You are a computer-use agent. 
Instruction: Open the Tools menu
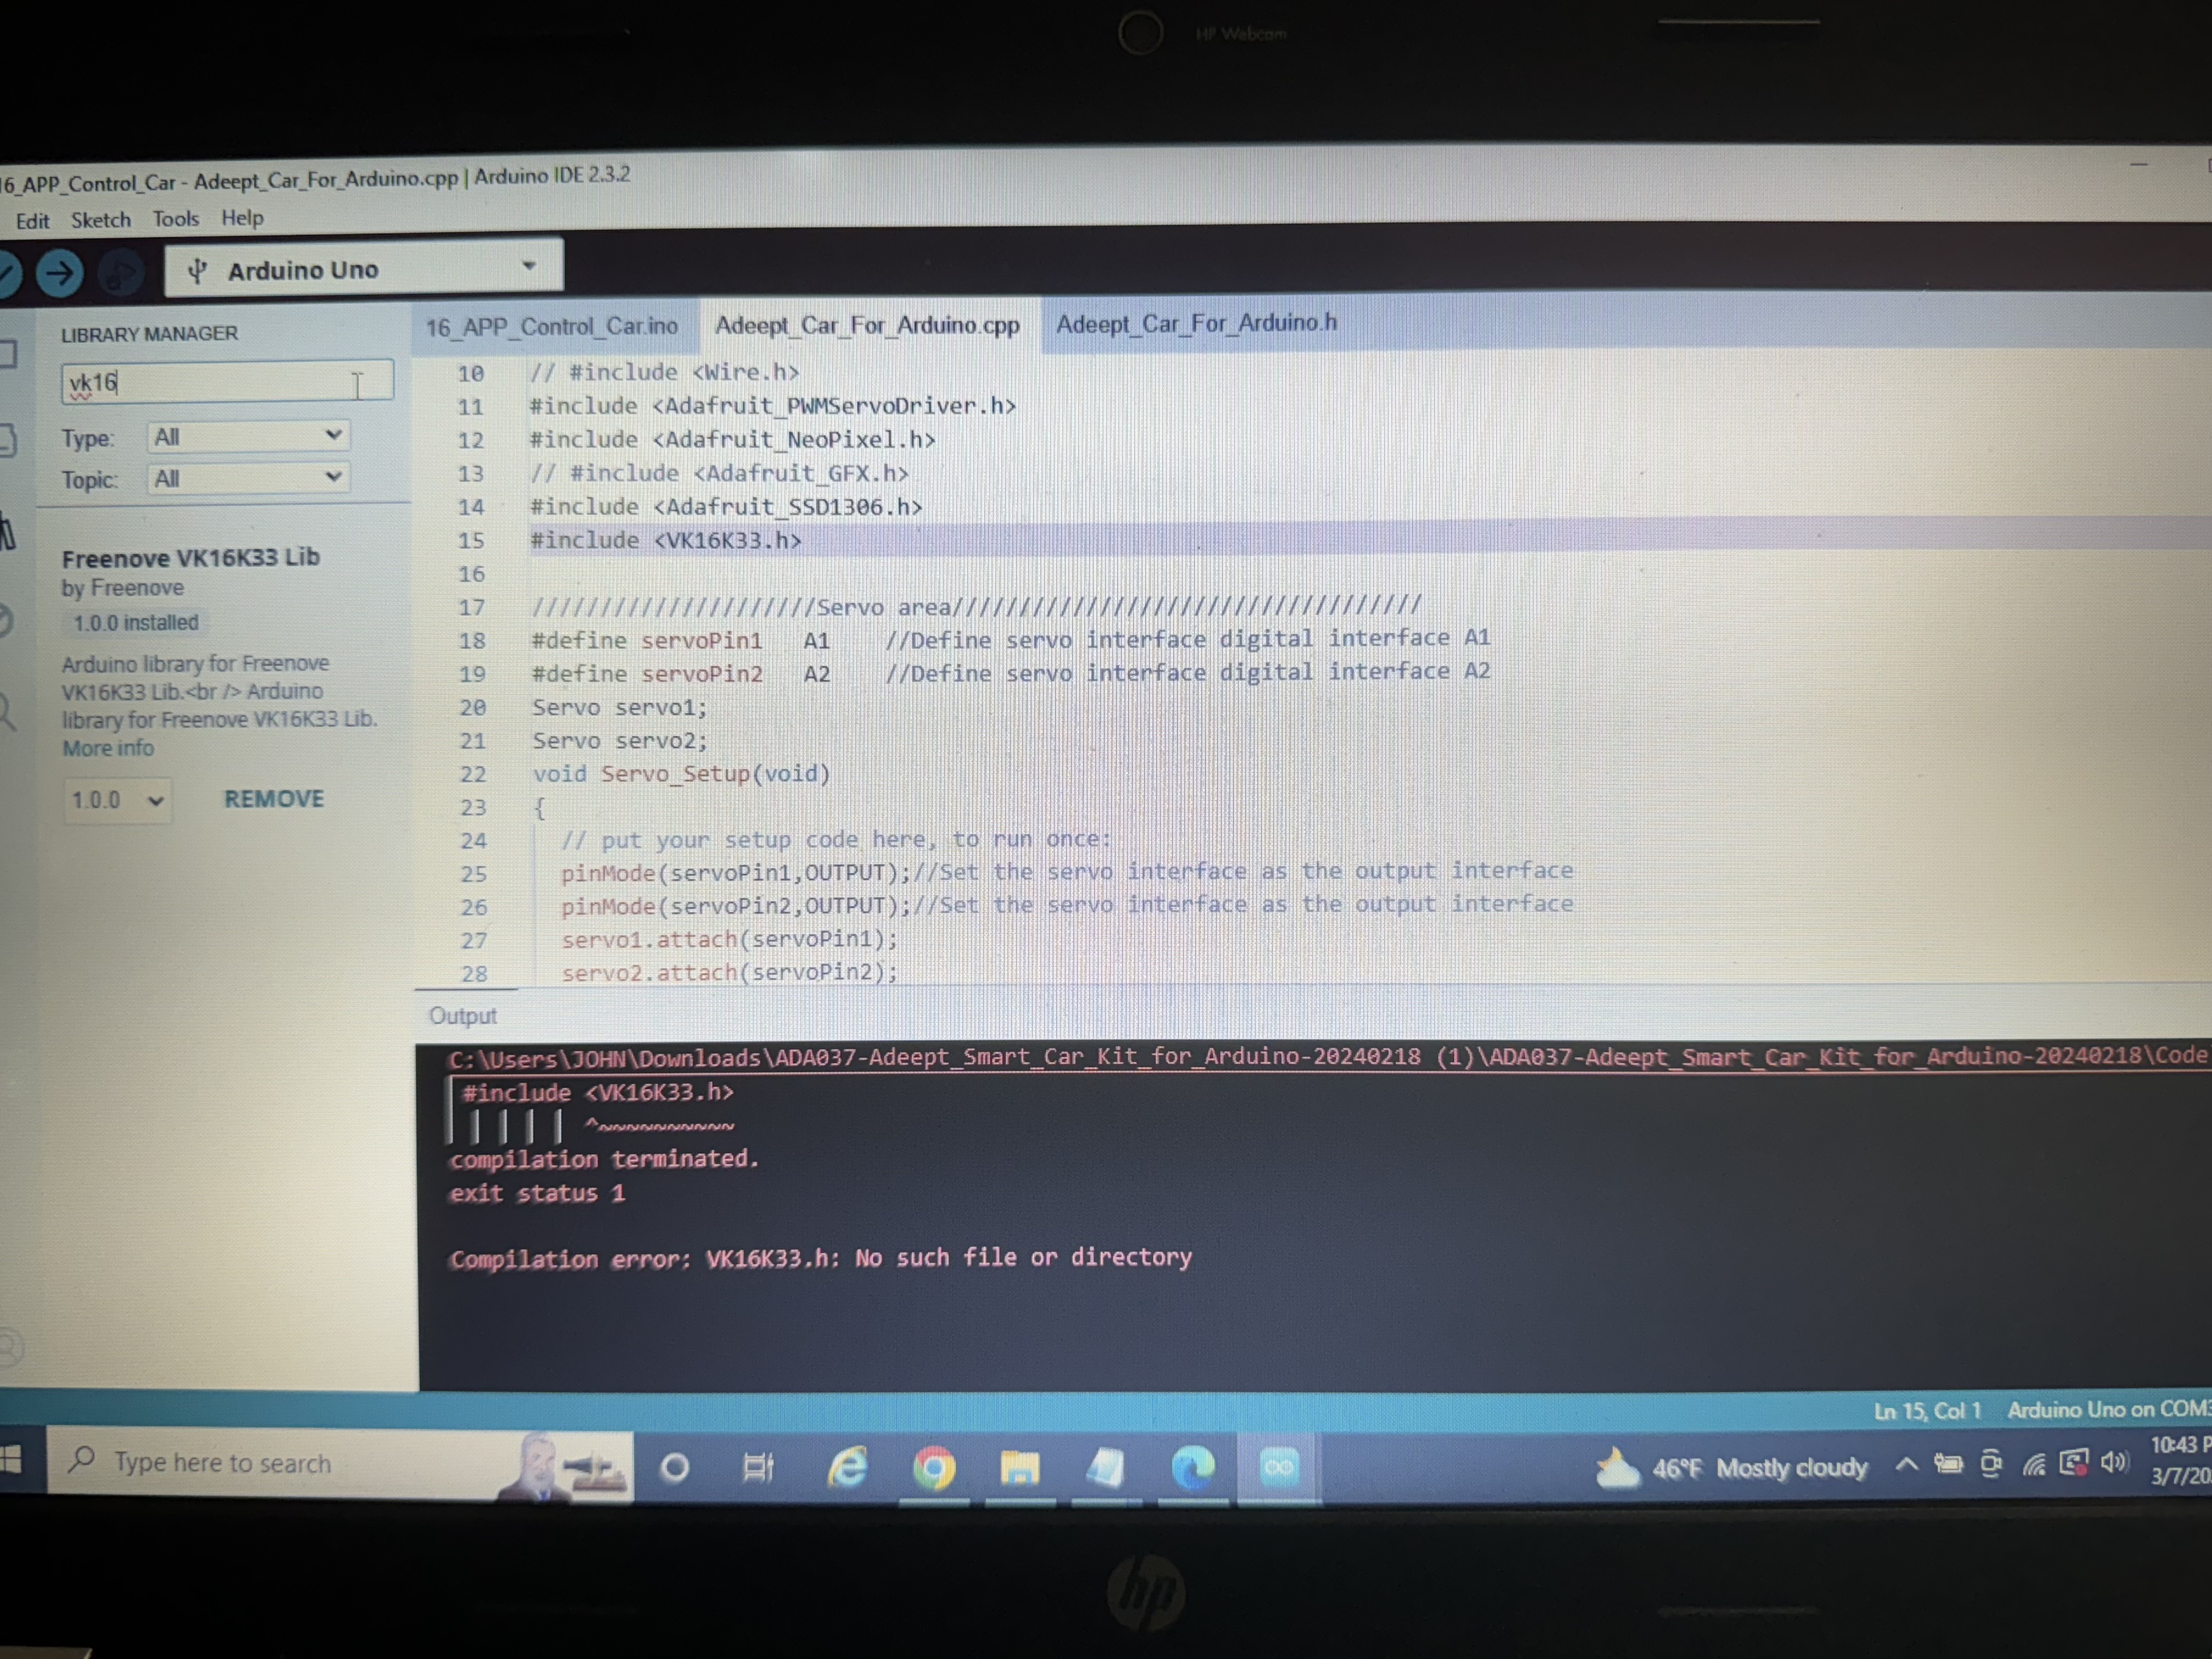coord(175,219)
